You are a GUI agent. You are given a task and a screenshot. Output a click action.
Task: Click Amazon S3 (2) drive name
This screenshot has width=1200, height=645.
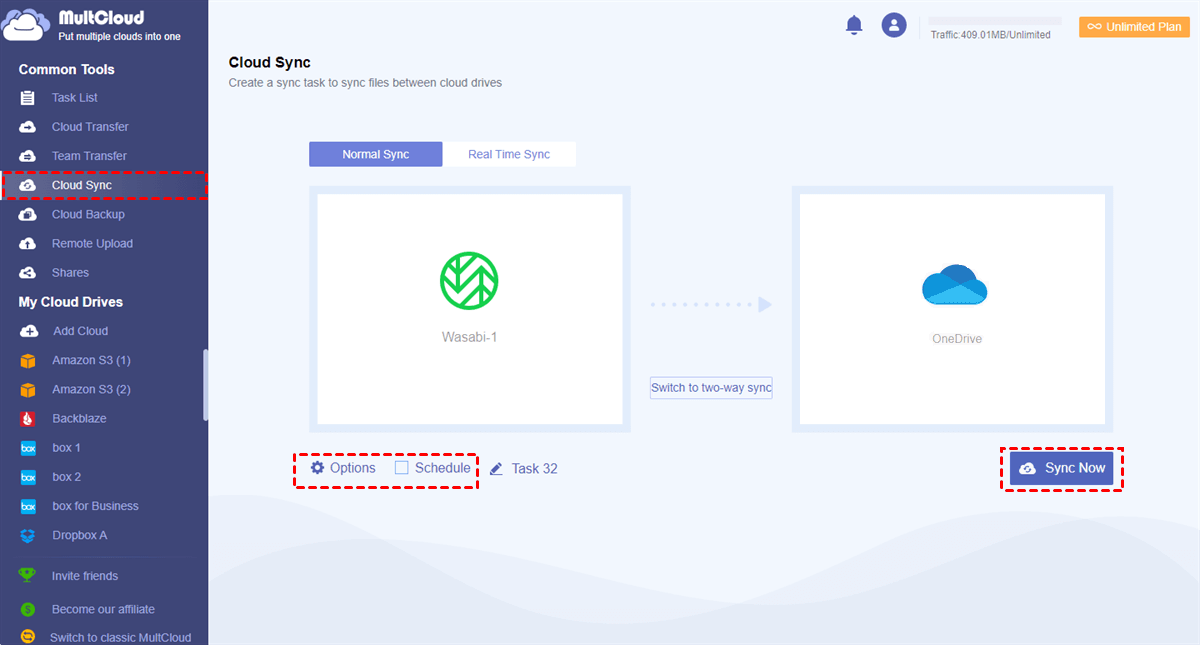coord(91,389)
